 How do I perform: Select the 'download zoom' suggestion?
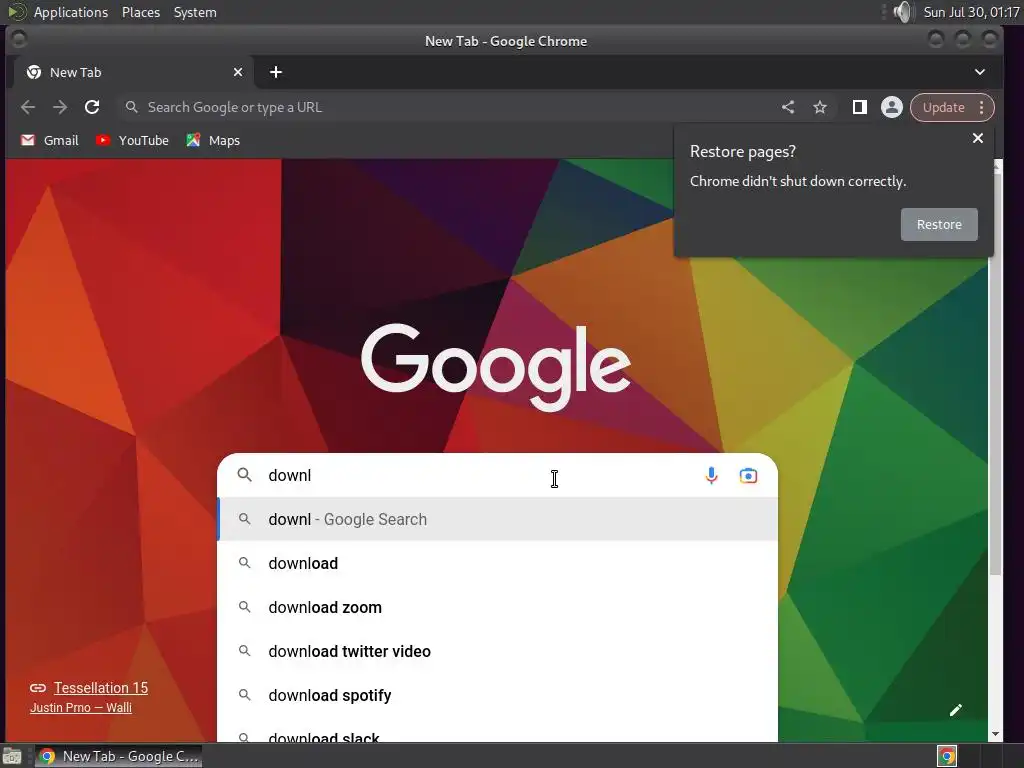497,607
